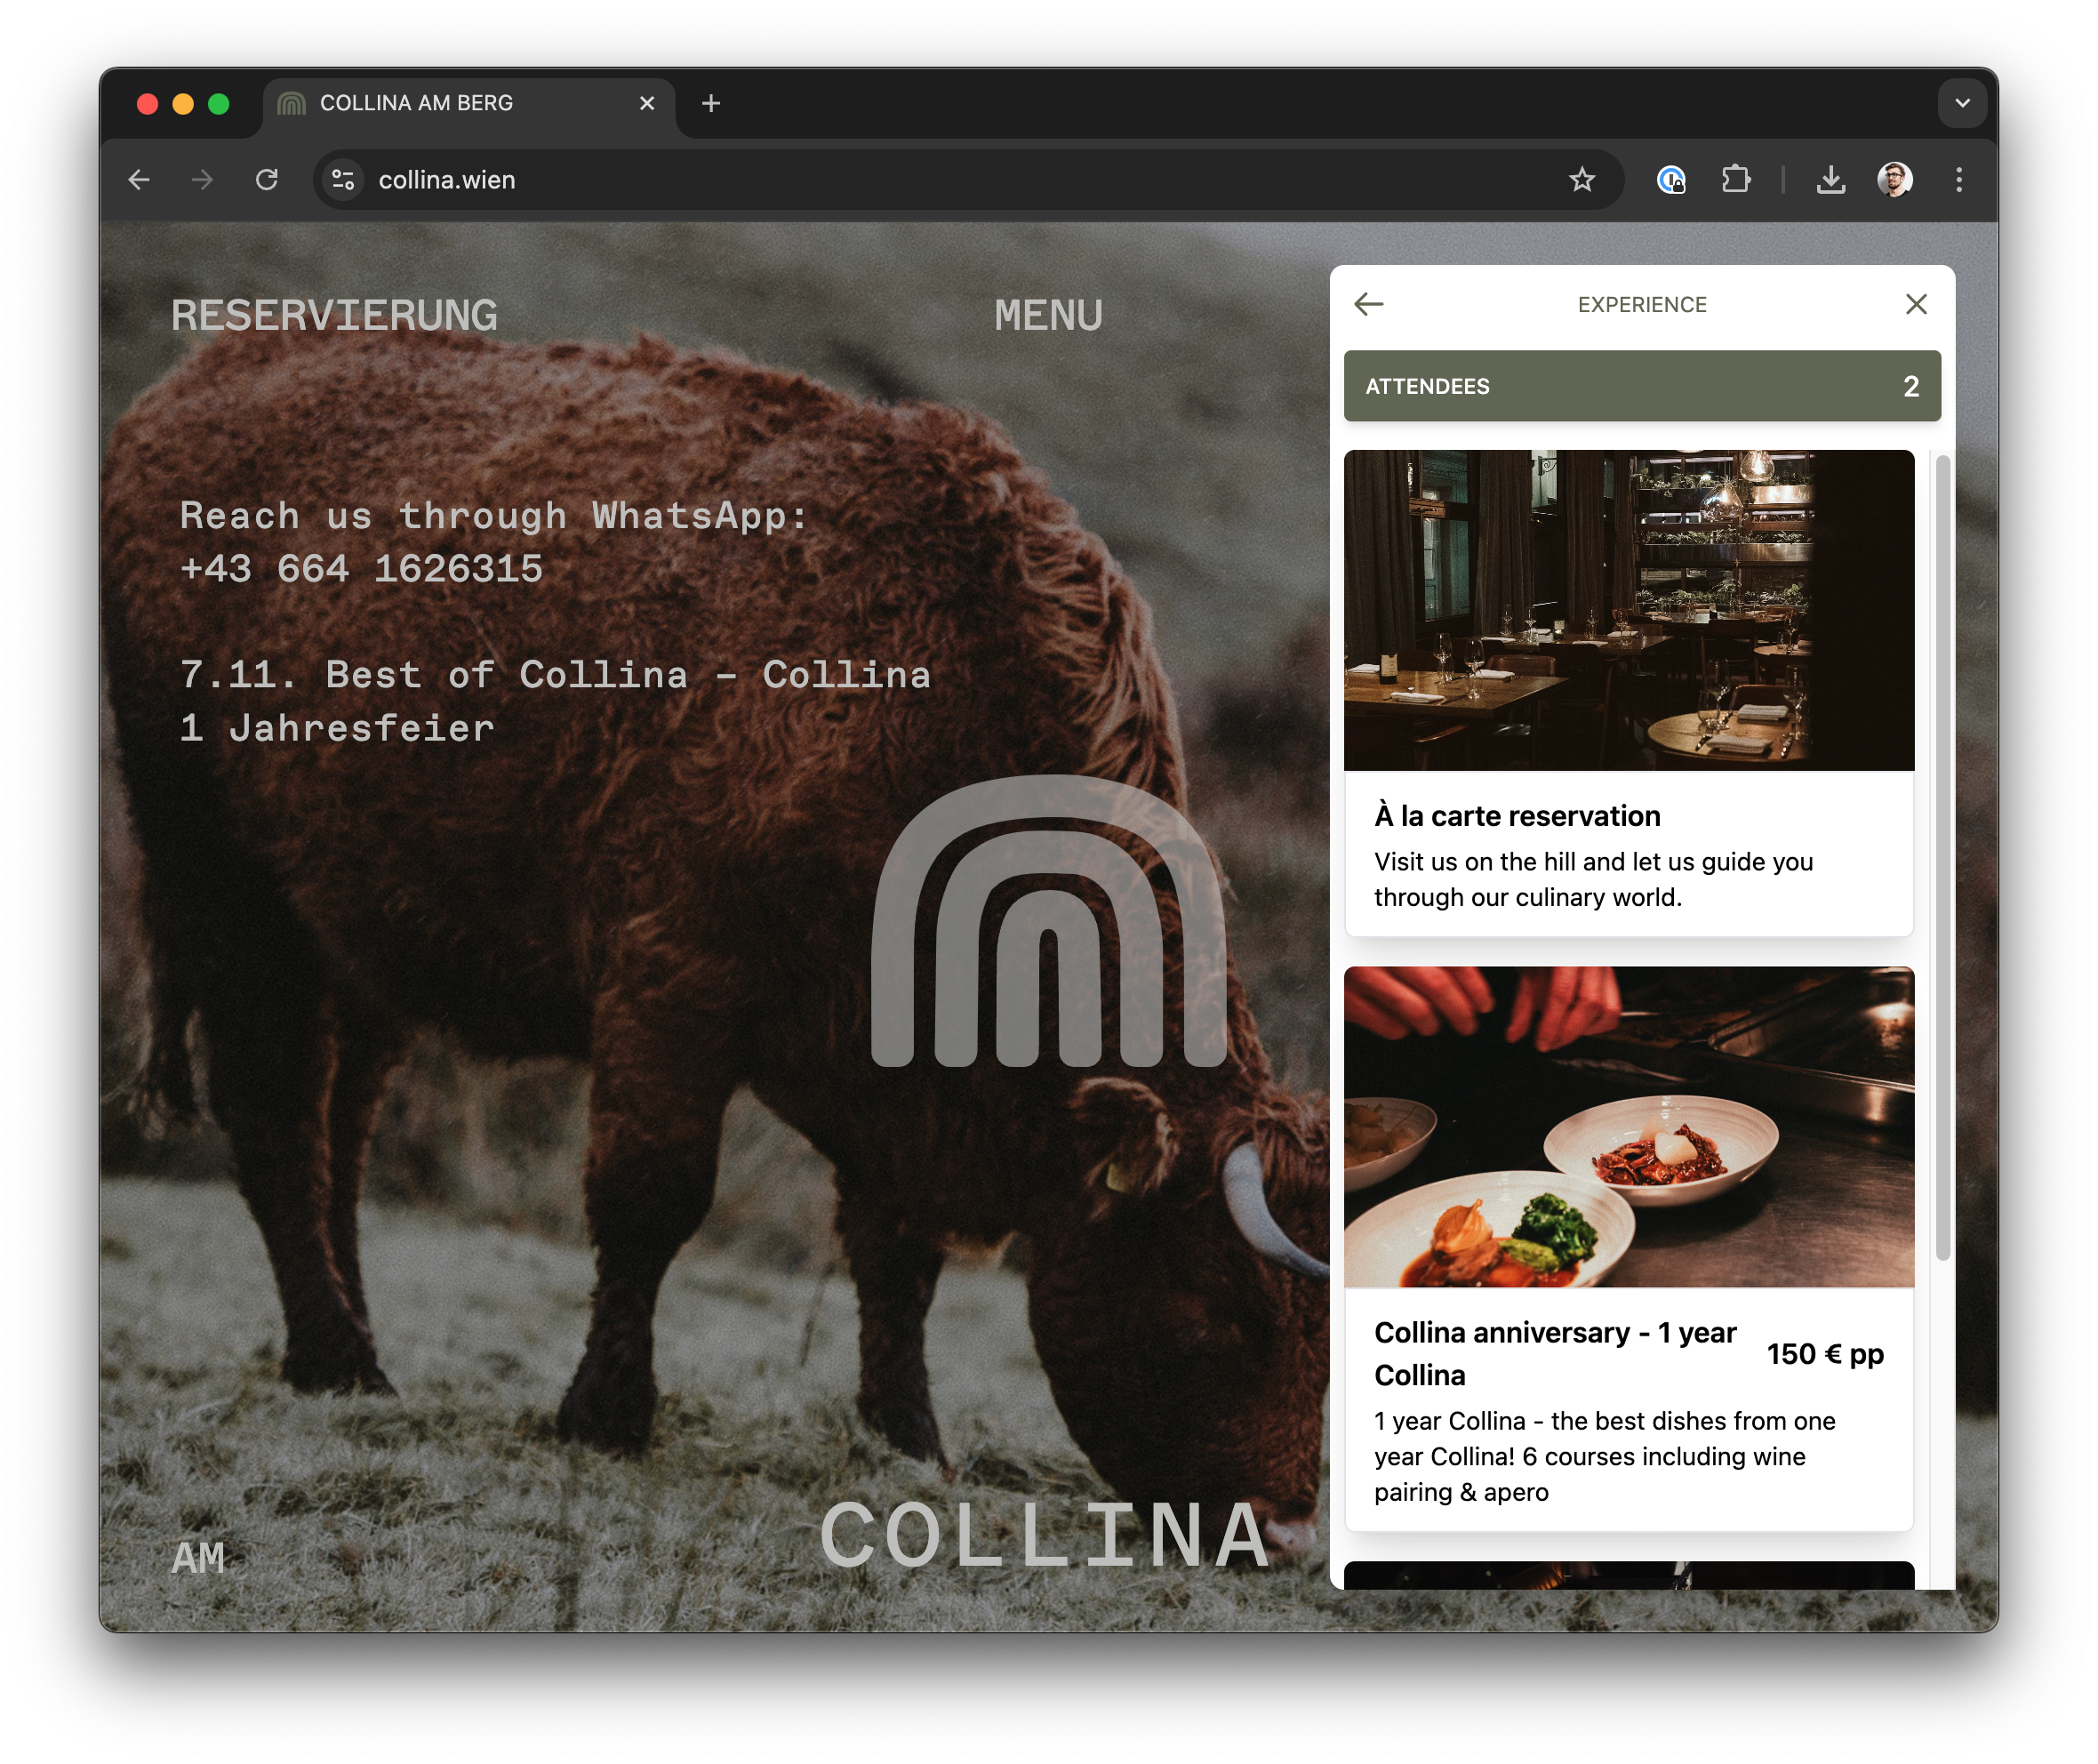Open the Attendees selector showing 2
This screenshot has height=1764, width=2098.
click(1642, 386)
